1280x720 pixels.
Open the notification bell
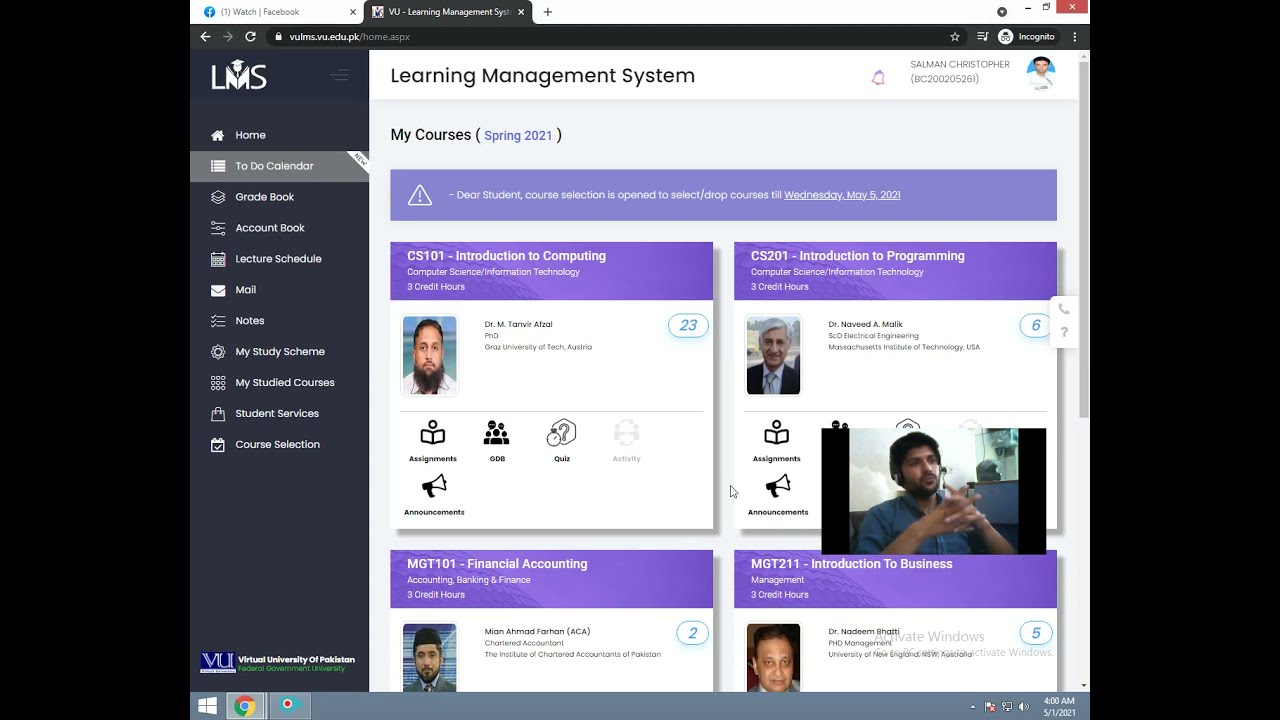878,77
